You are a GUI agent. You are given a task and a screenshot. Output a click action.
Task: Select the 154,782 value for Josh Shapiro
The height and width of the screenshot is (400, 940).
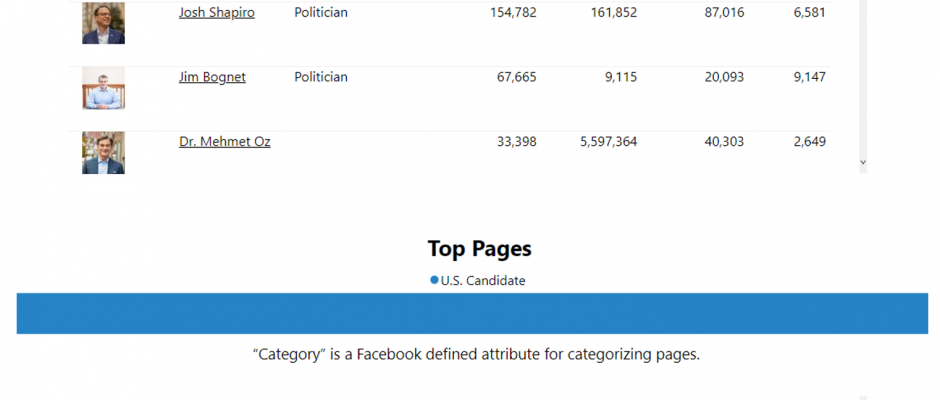point(513,13)
